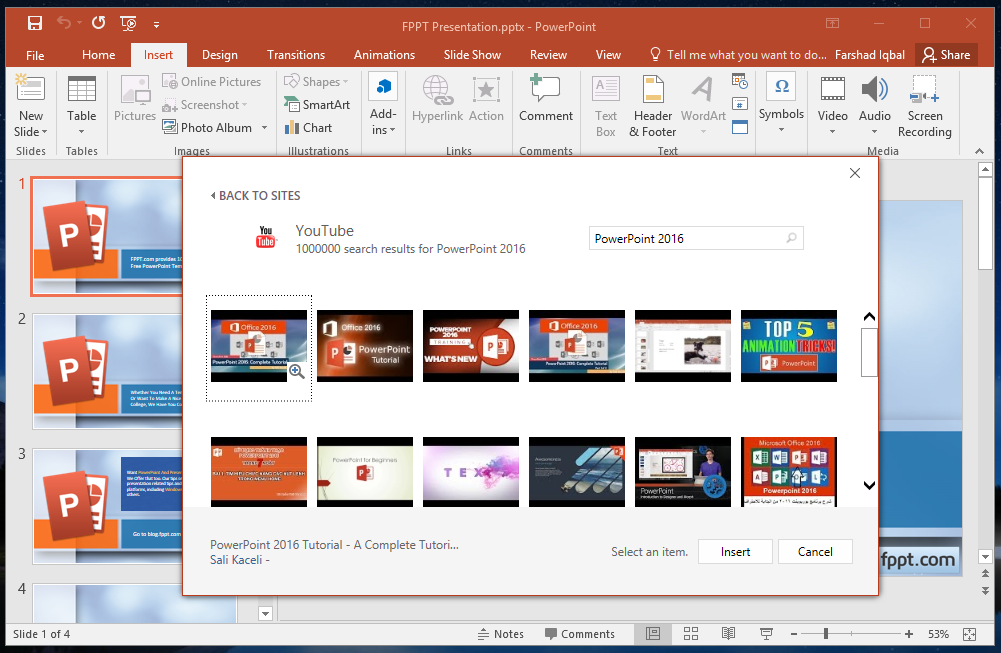
Task: Insert a Chart from the ribbon
Action: [308, 127]
